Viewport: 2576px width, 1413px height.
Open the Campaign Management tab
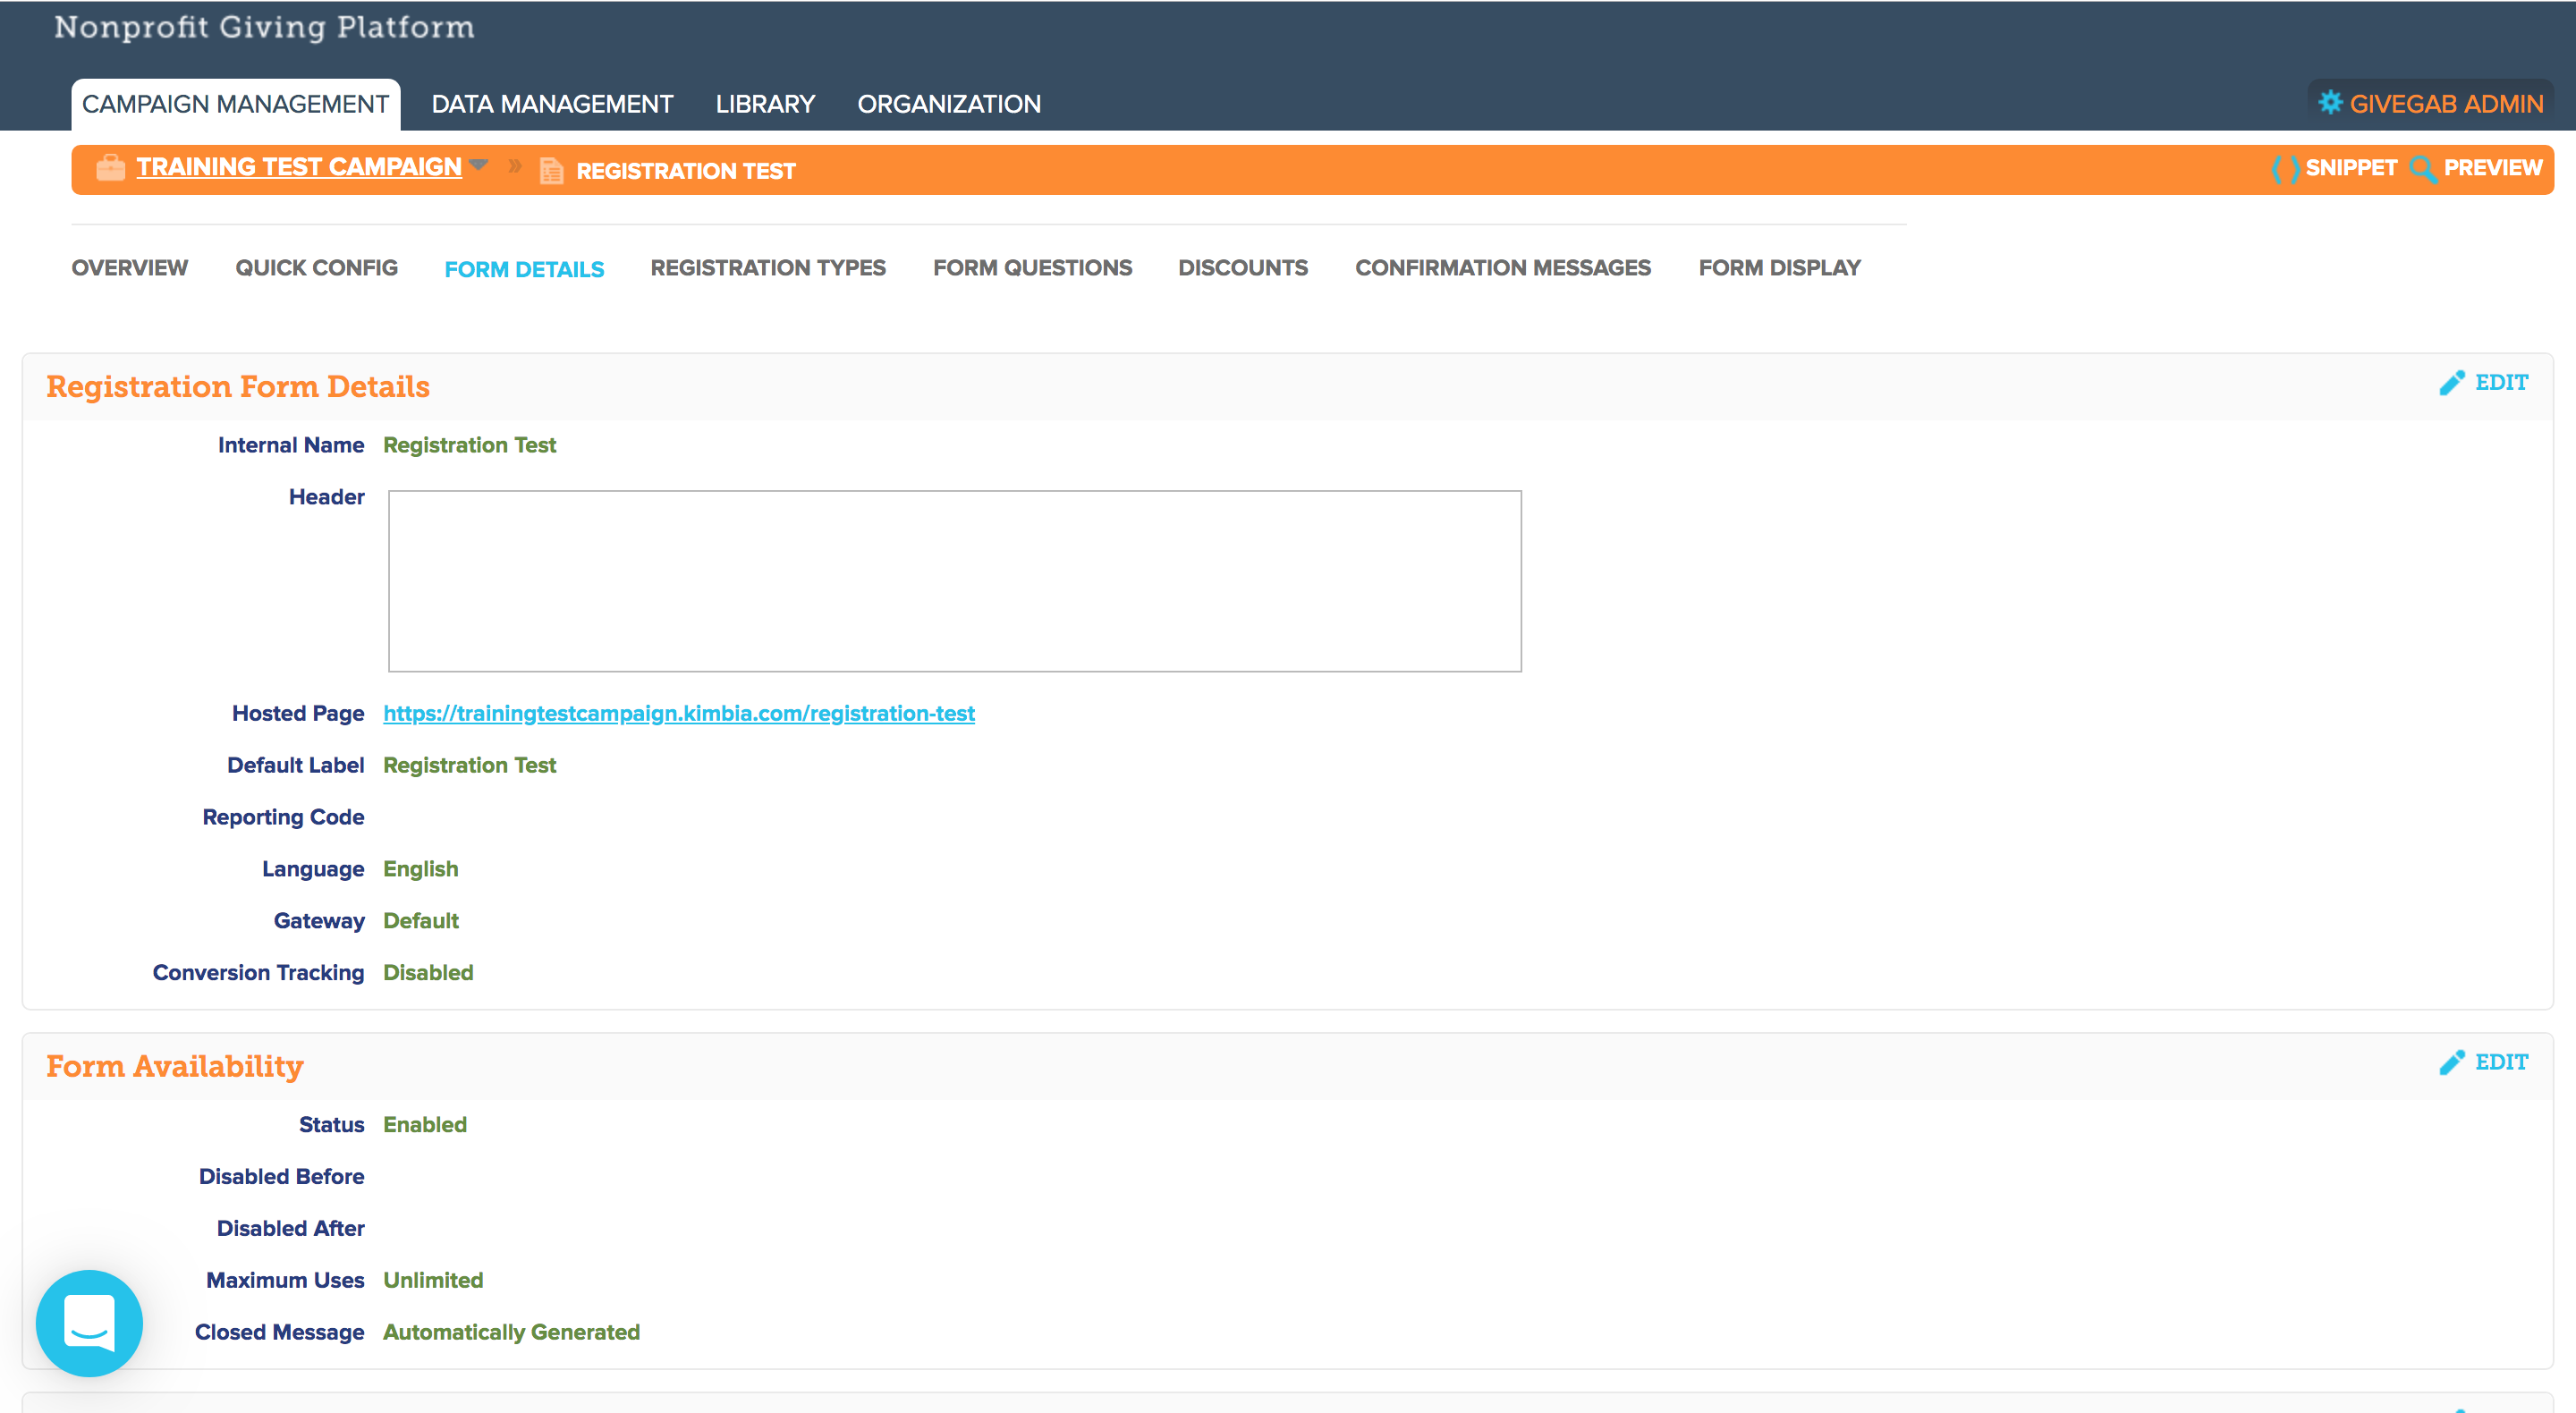point(235,104)
